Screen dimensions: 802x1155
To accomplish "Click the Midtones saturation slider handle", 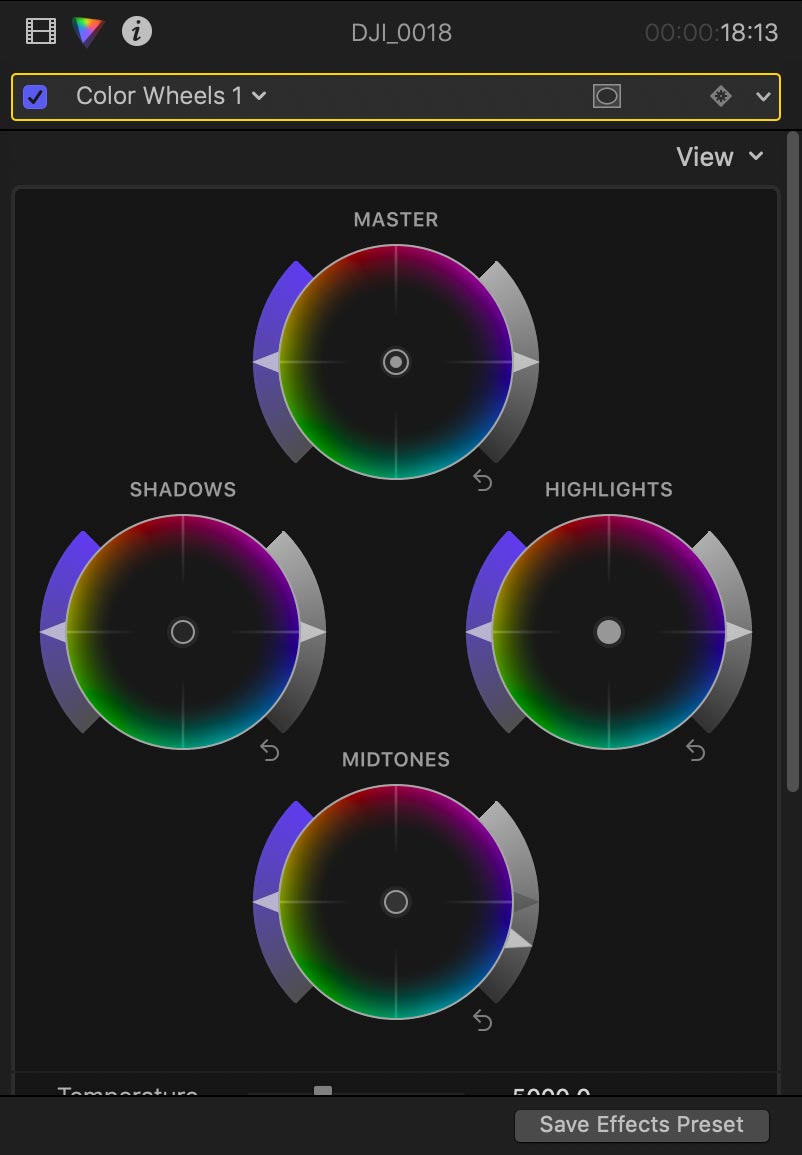I will point(266,902).
